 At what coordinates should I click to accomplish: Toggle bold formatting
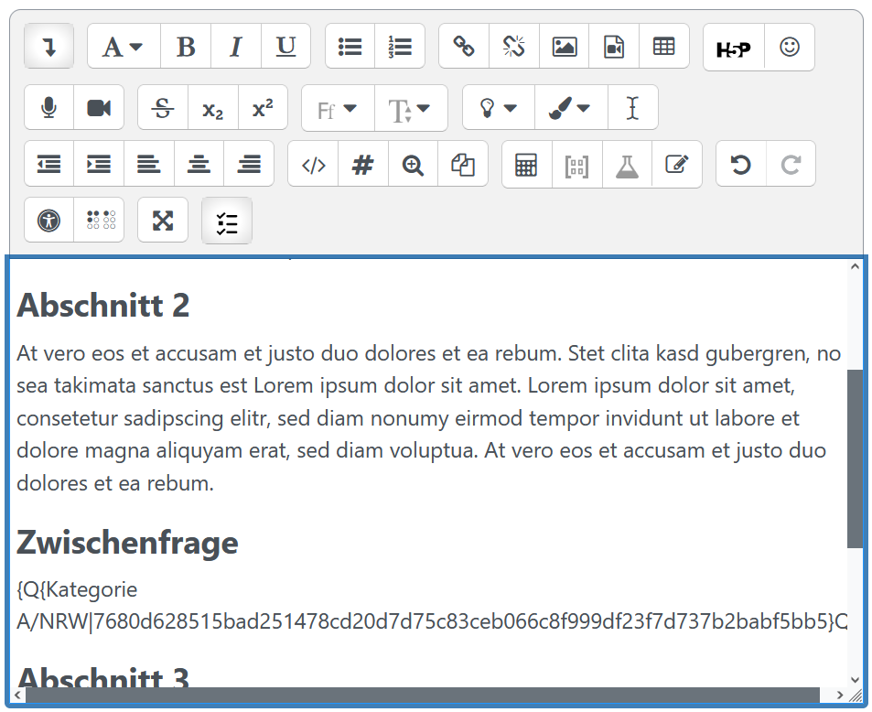point(185,47)
